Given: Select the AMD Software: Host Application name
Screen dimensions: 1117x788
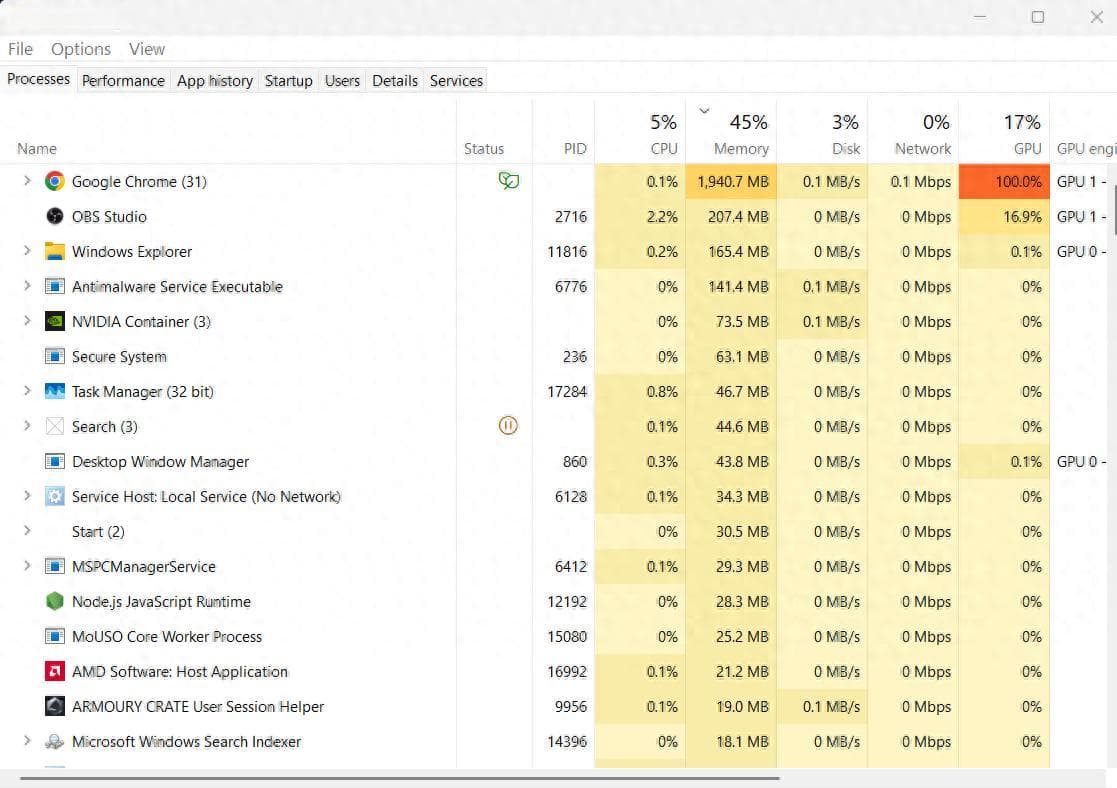Looking at the screenshot, I should pyautogui.click(x=180, y=672).
